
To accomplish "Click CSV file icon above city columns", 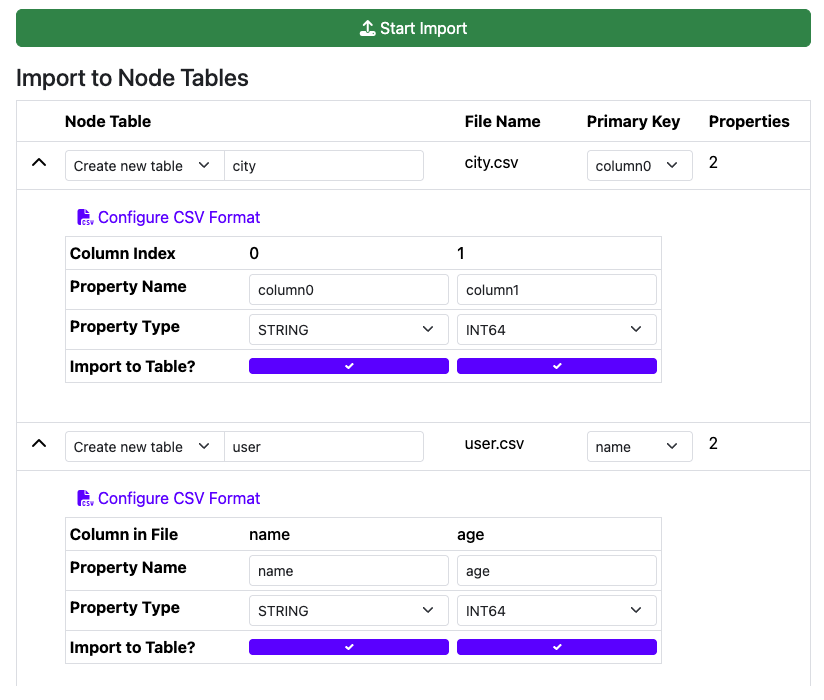I will pos(86,218).
